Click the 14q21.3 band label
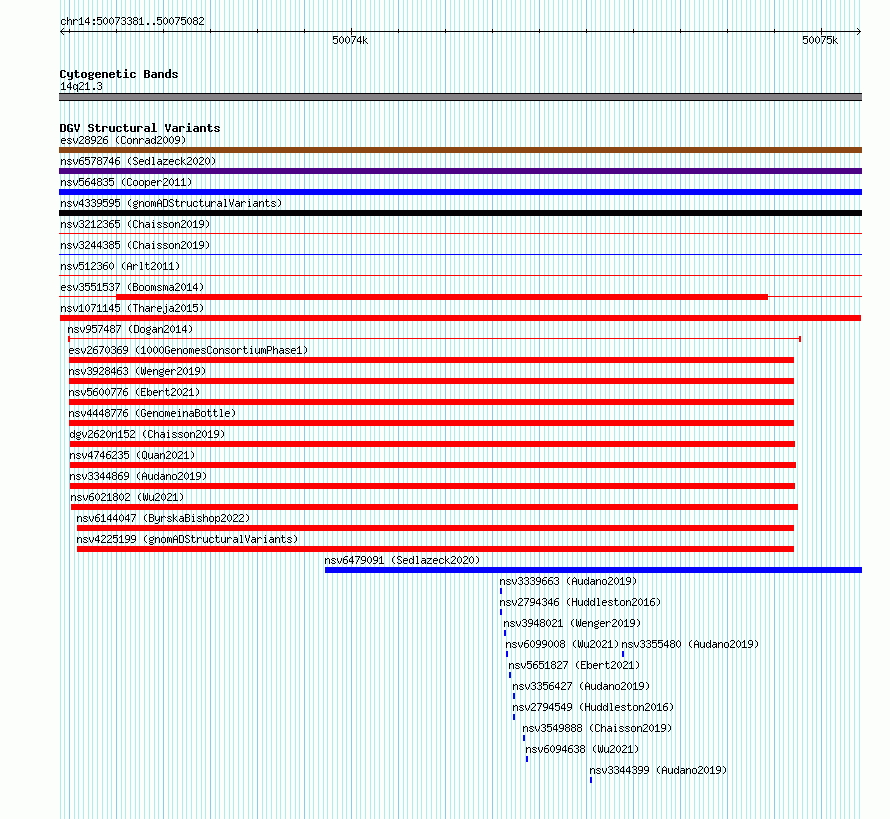Viewport: 890px width, 819px height. 81,86
